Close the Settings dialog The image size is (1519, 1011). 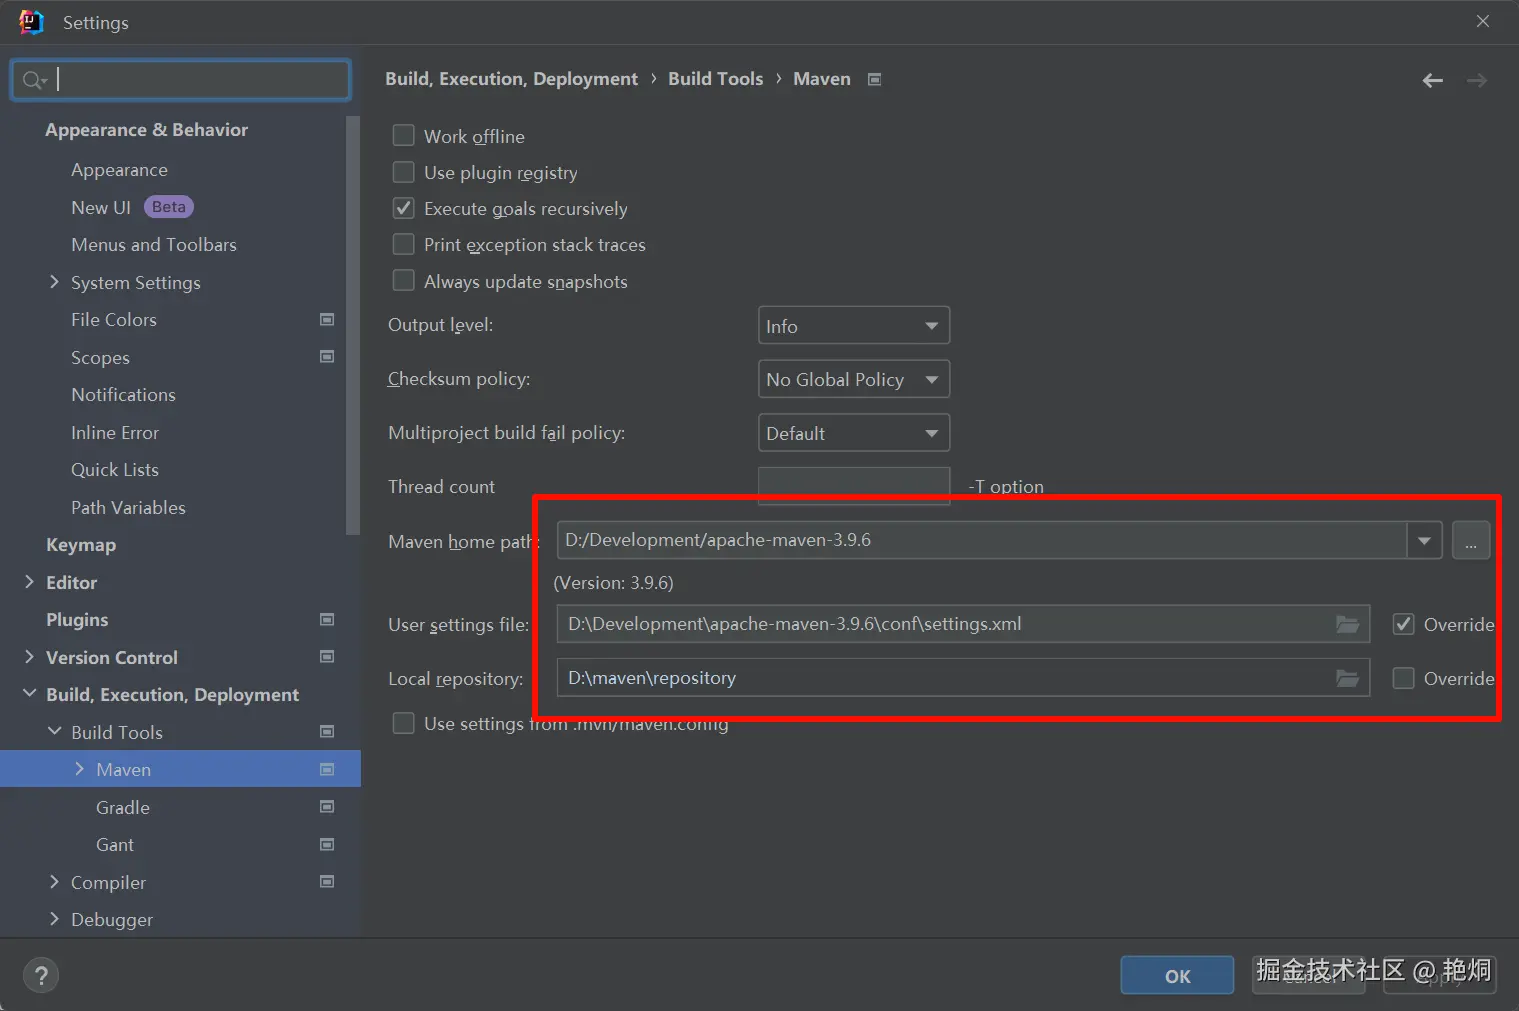tap(1482, 22)
